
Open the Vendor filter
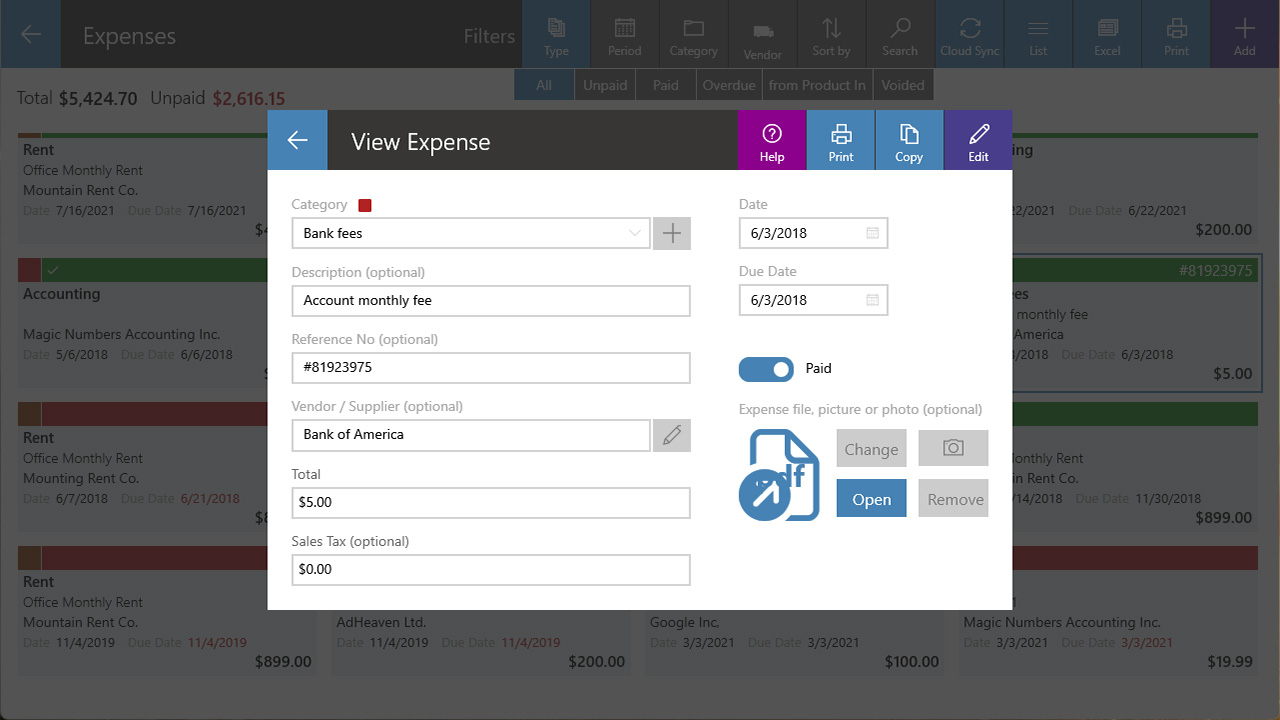[763, 34]
